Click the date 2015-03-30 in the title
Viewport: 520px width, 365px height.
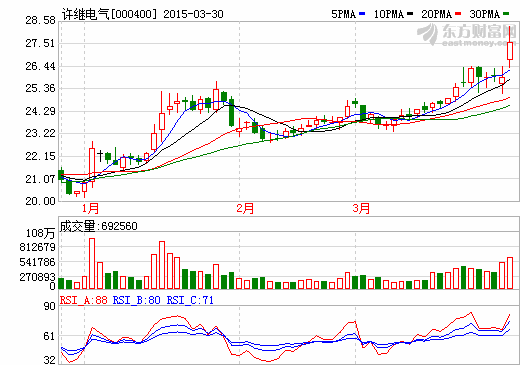(193, 14)
